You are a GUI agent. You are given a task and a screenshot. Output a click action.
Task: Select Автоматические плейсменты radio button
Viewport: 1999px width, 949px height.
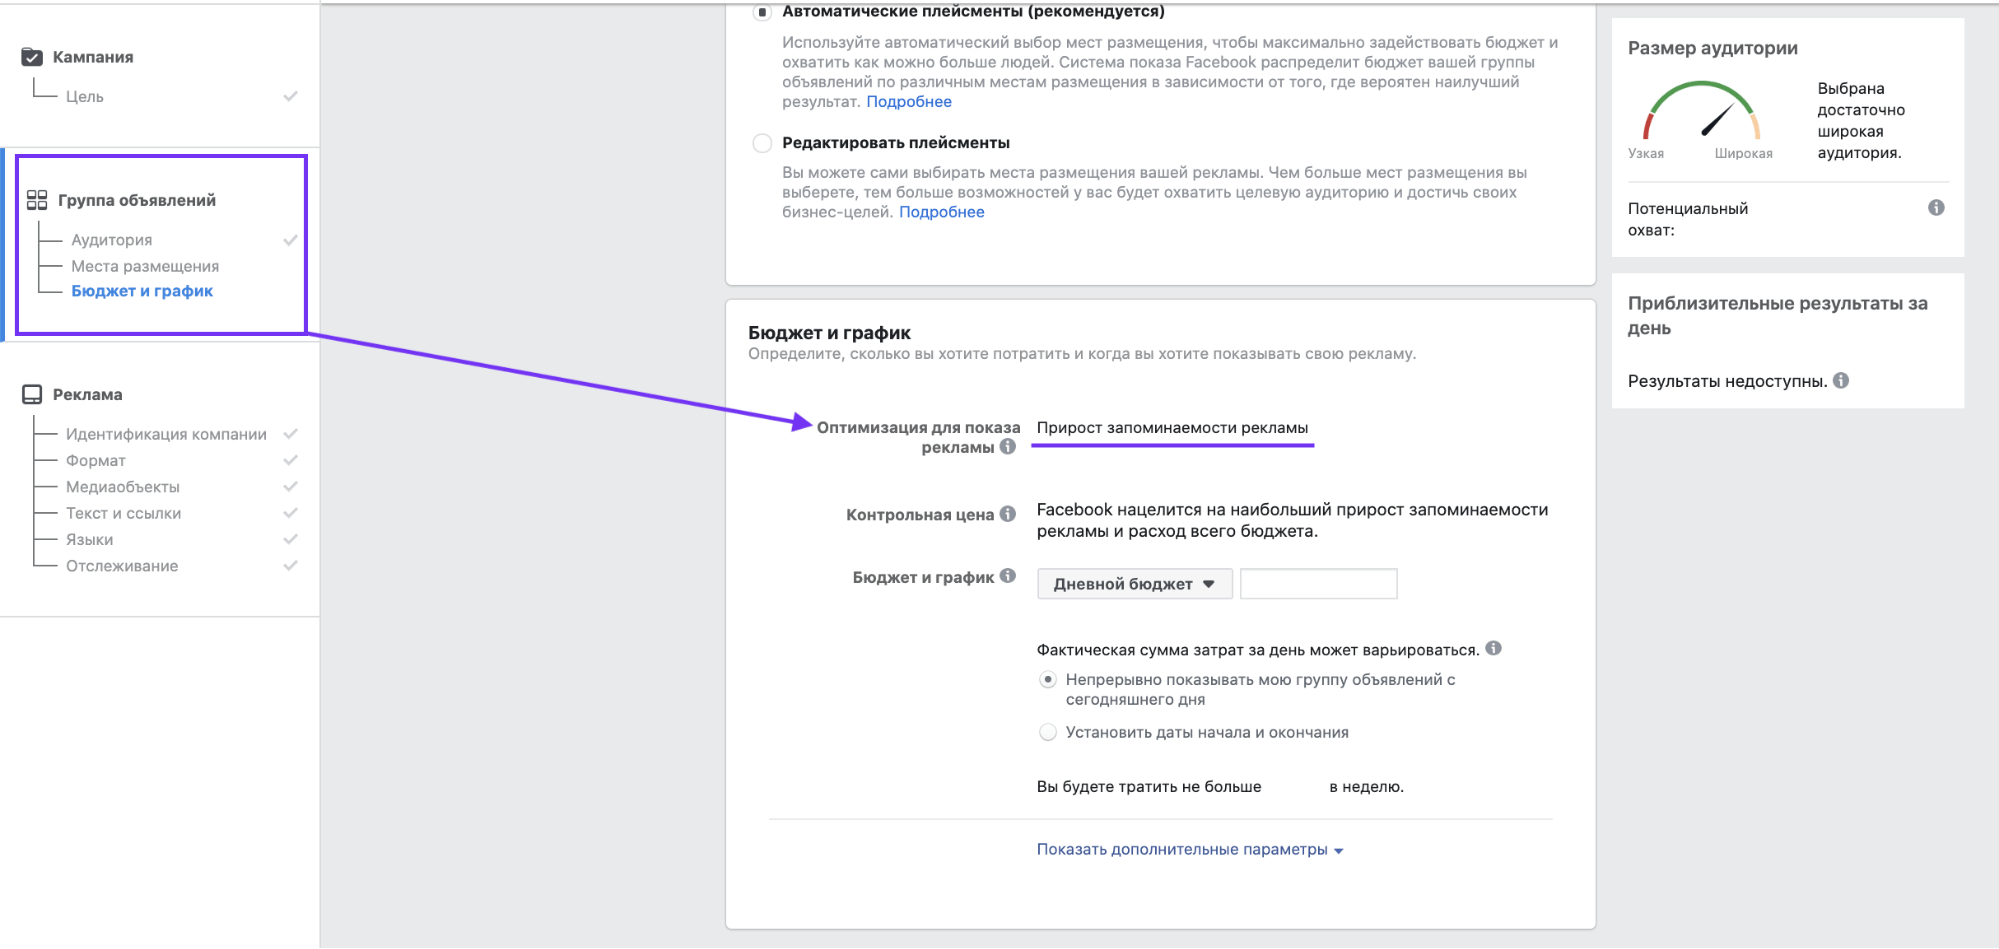[762, 12]
